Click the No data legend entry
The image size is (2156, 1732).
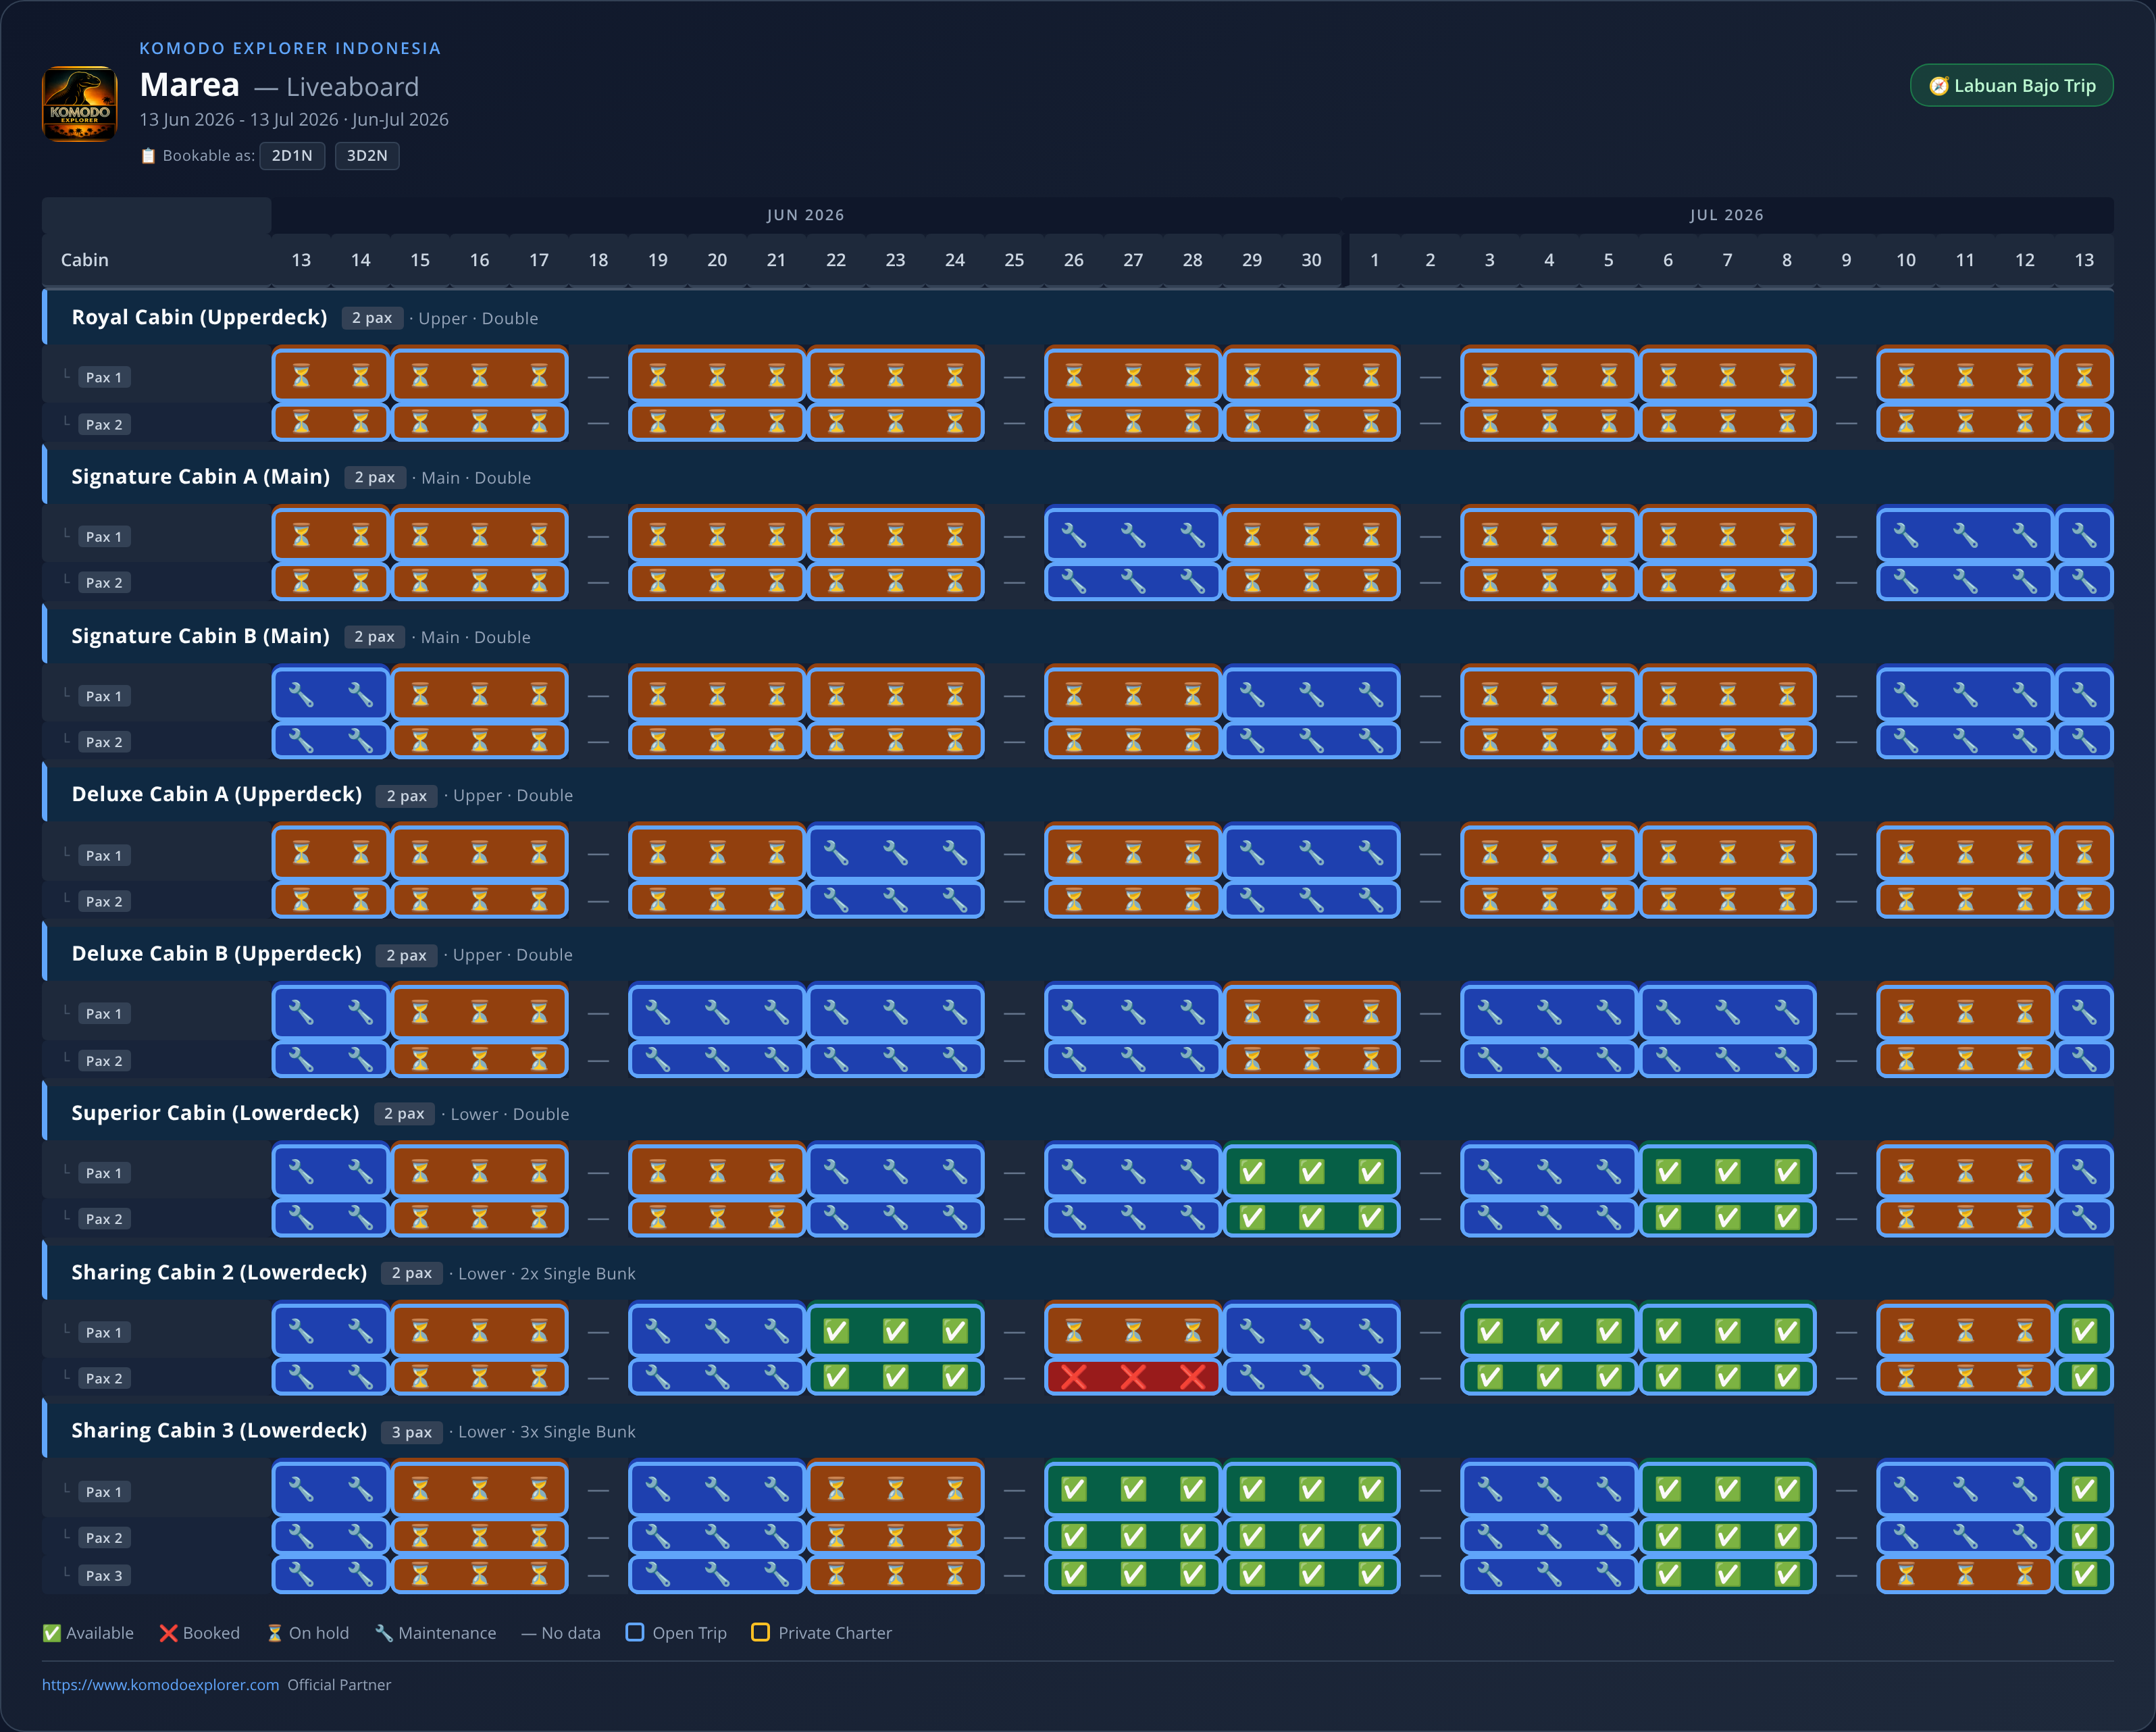(561, 1633)
